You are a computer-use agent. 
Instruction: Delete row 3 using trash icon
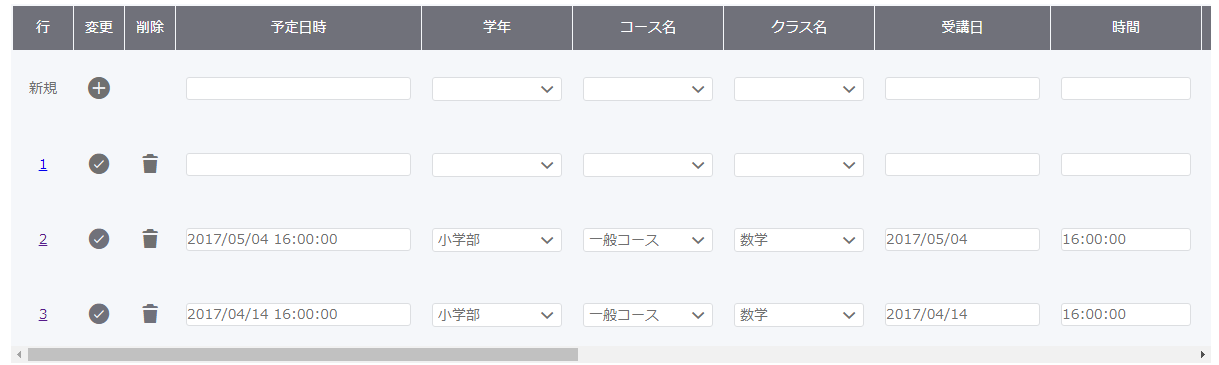[x=150, y=314]
